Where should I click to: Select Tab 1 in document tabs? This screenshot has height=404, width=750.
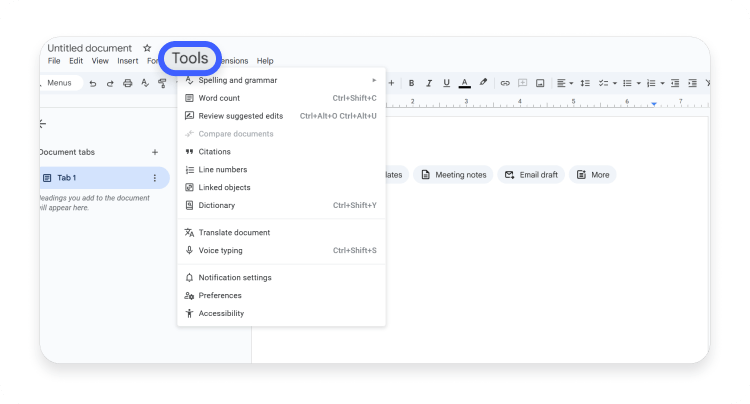(x=104, y=178)
